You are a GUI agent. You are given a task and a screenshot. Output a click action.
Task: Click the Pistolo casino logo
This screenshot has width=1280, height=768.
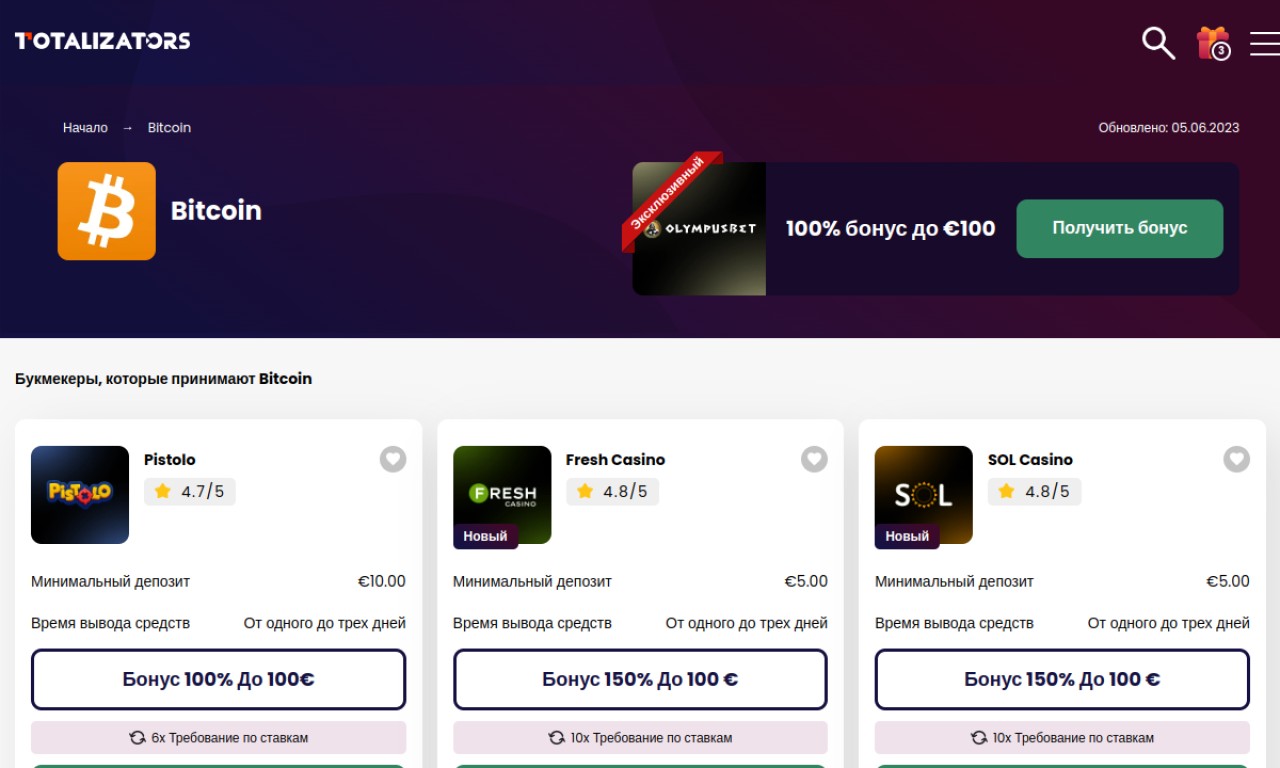click(80, 495)
